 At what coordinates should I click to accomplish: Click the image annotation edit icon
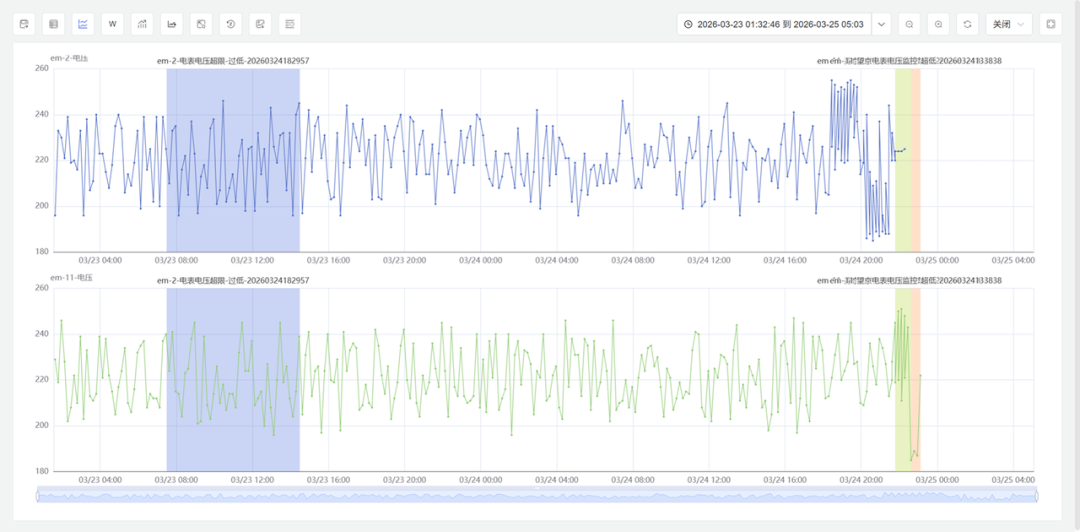[x=260, y=24]
